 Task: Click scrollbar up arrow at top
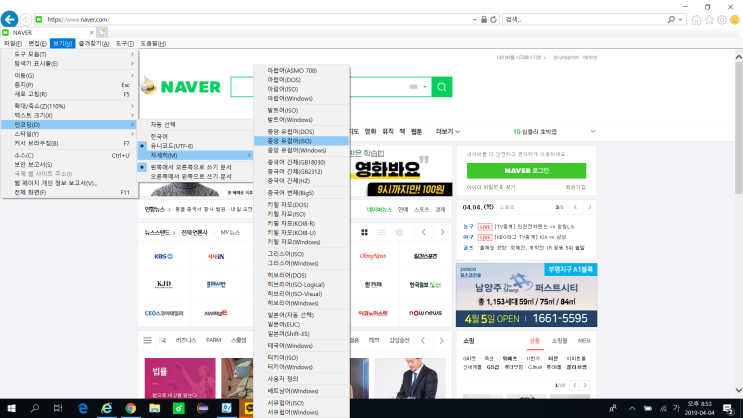pyautogui.click(x=738, y=57)
